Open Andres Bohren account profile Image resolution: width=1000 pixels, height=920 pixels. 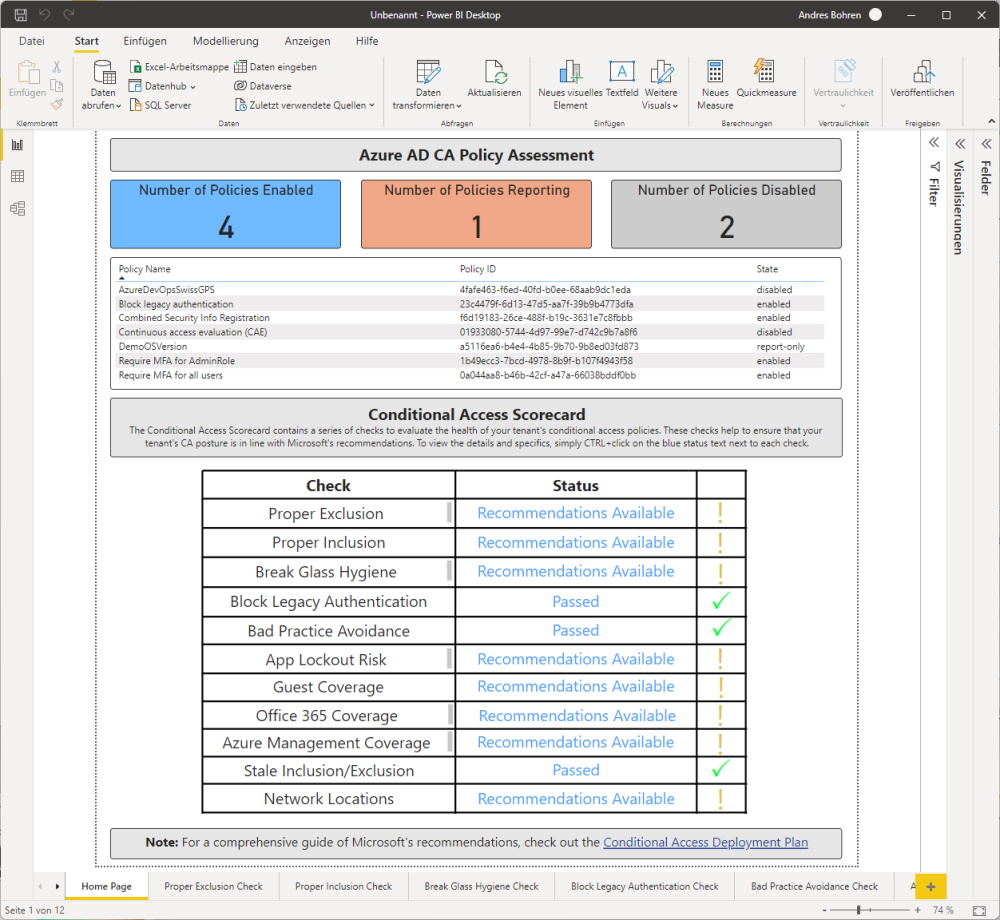[x=840, y=15]
